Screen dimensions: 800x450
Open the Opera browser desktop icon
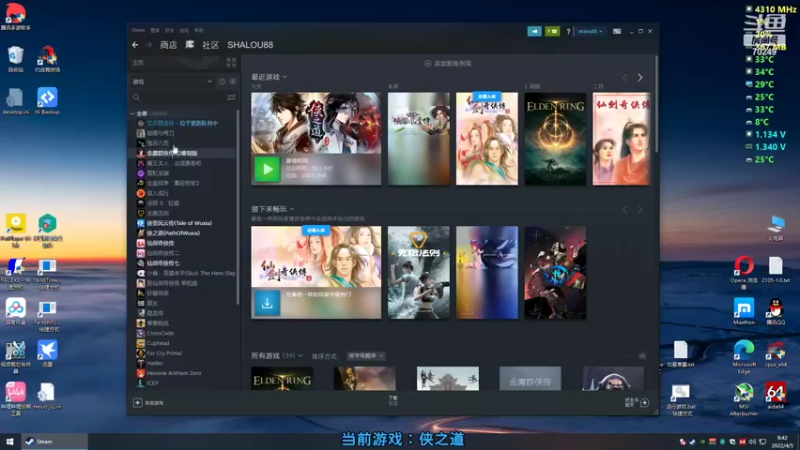click(744, 272)
